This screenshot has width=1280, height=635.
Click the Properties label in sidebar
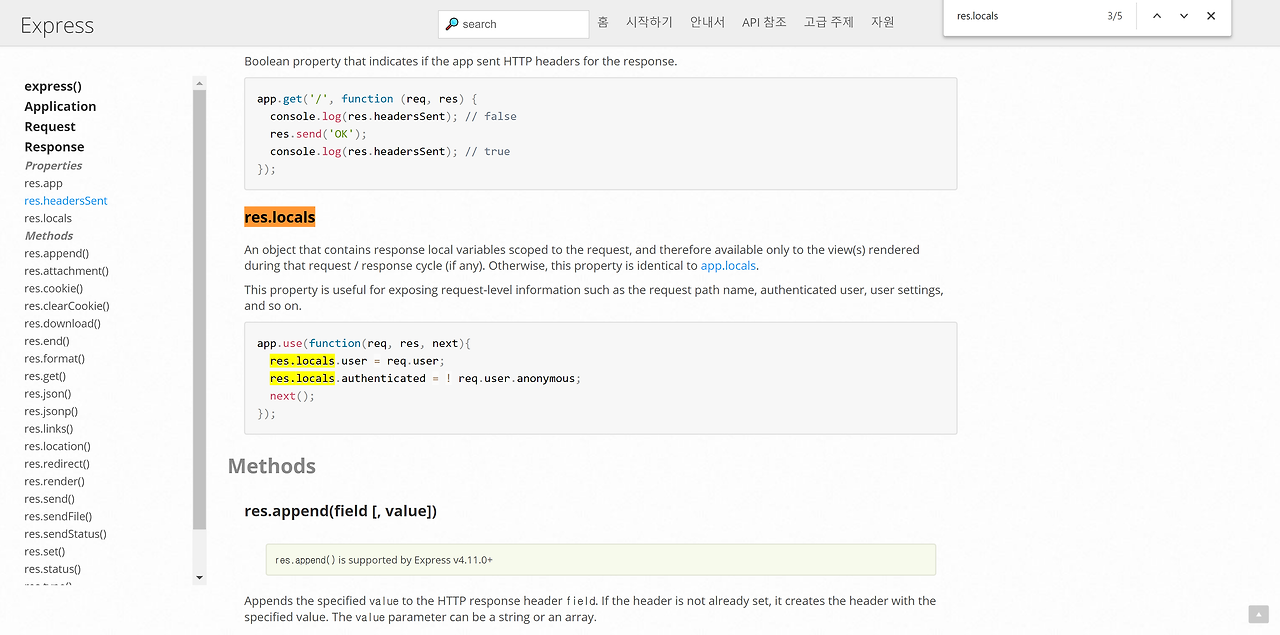[x=53, y=166]
